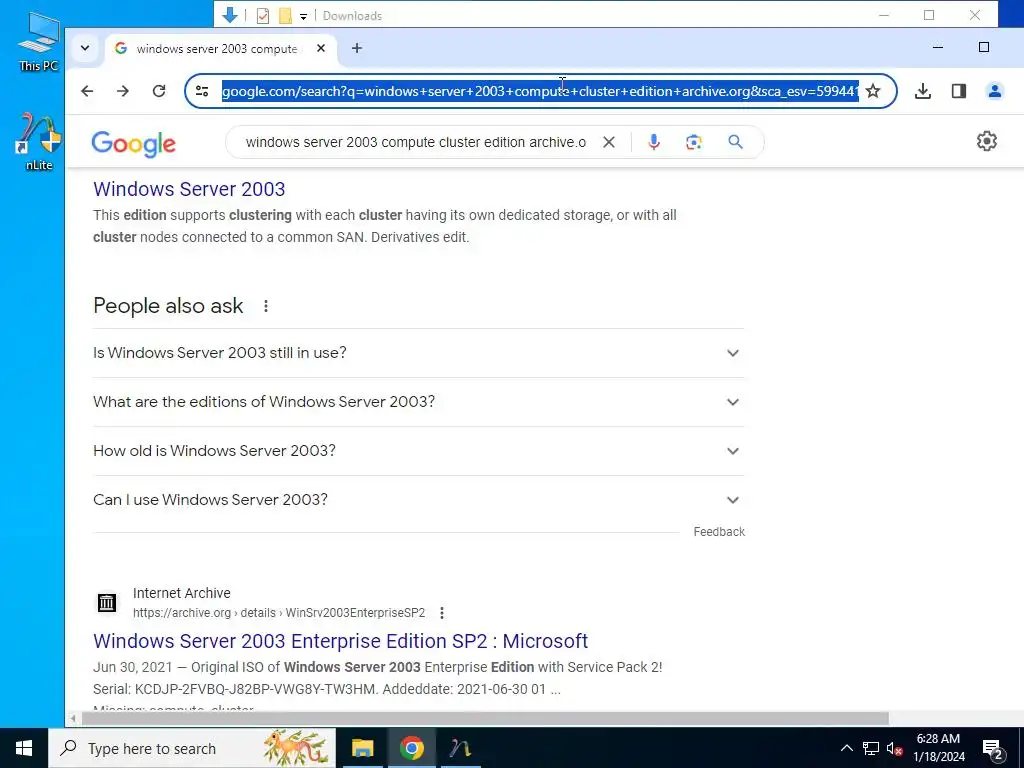
Task: View site information icon in address bar
Action: click(x=202, y=91)
